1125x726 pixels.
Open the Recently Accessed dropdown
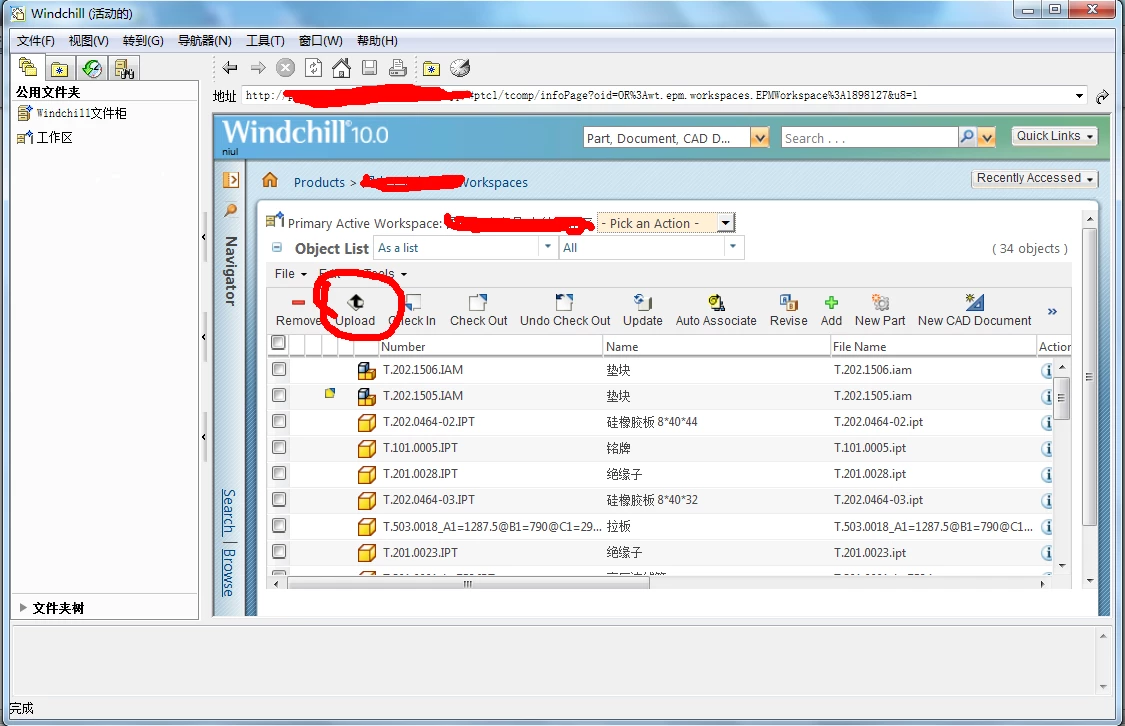[1035, 178]
